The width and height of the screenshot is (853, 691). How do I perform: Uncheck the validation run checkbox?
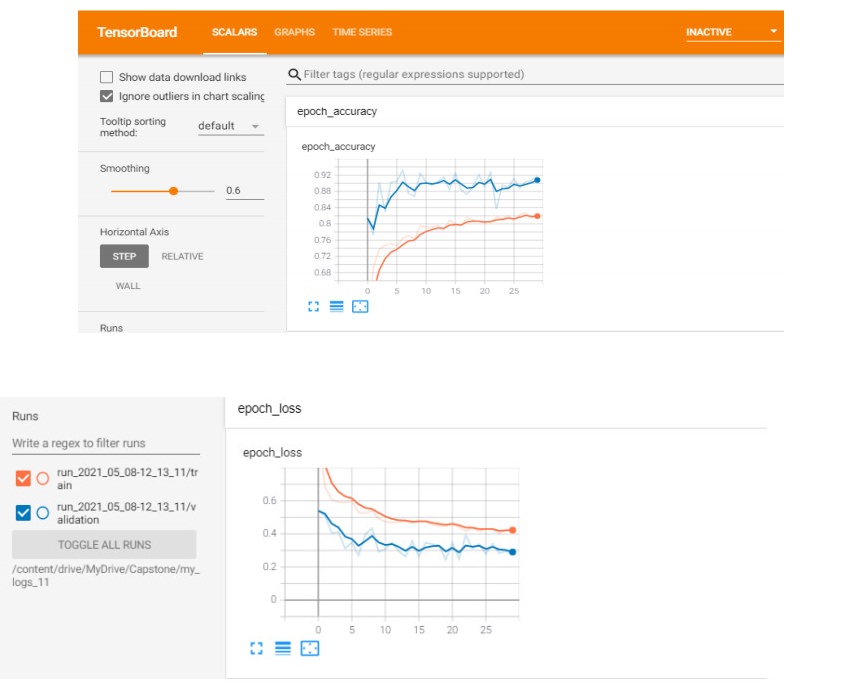click(x=24, y=513)
